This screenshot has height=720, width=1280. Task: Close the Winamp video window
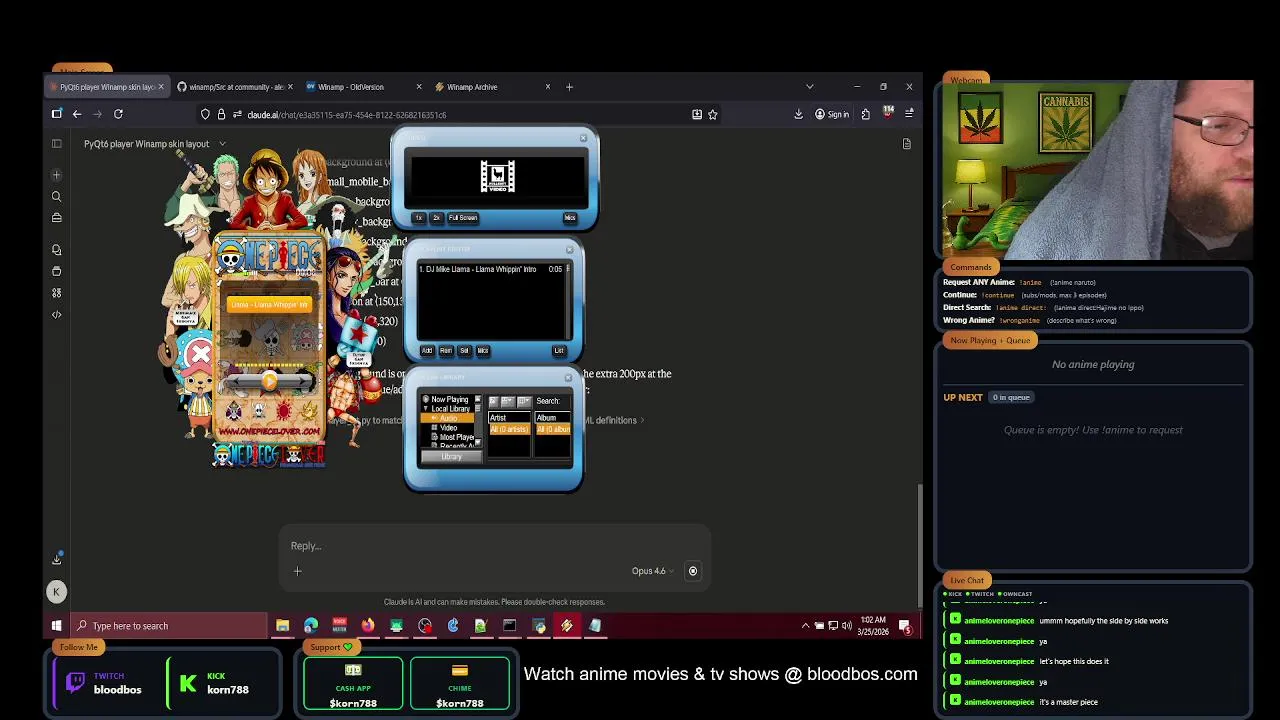(x=583, y=138)
